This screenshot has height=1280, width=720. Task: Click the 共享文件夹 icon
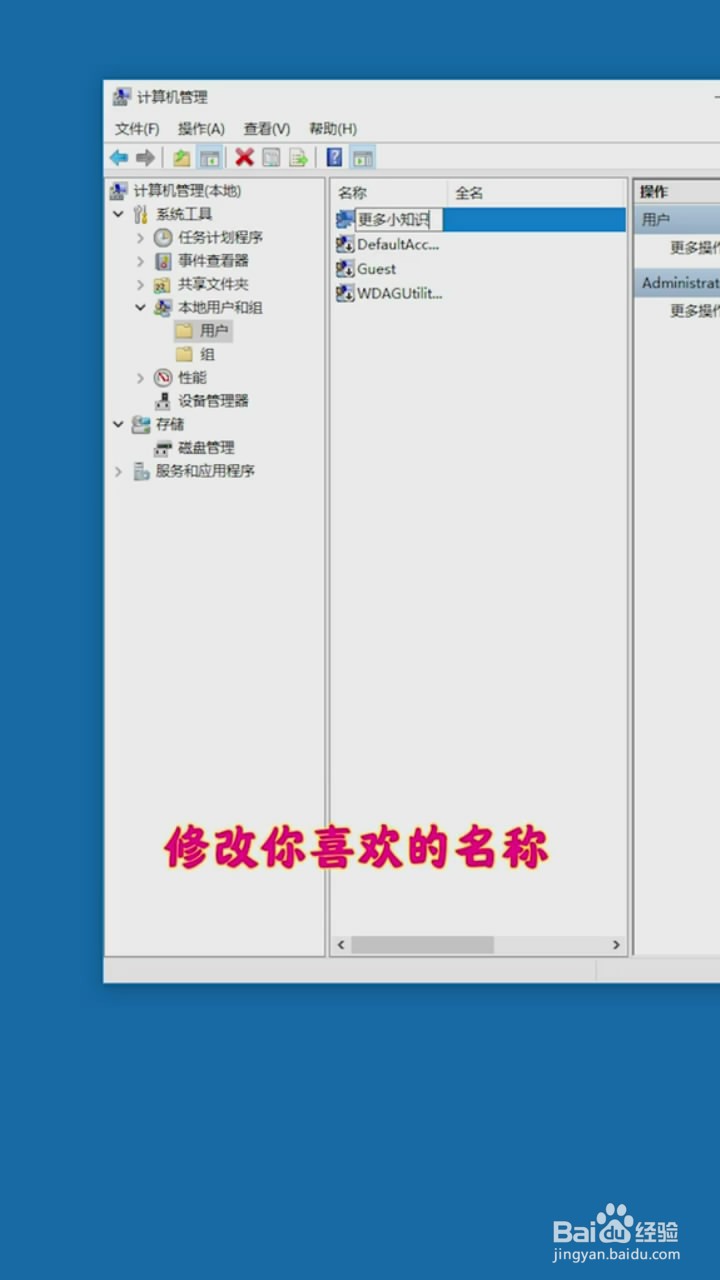[163, 284]
